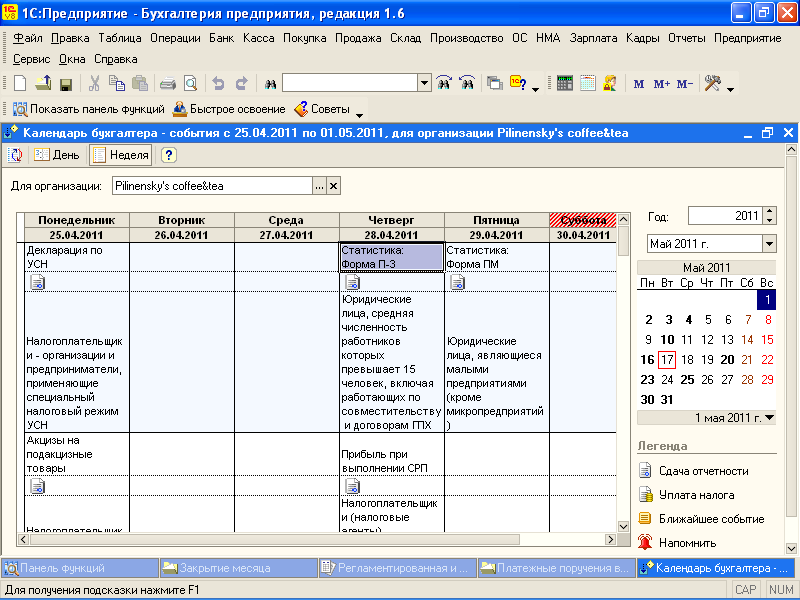
Task: Open the Файл menu
Action: (28, 38)
